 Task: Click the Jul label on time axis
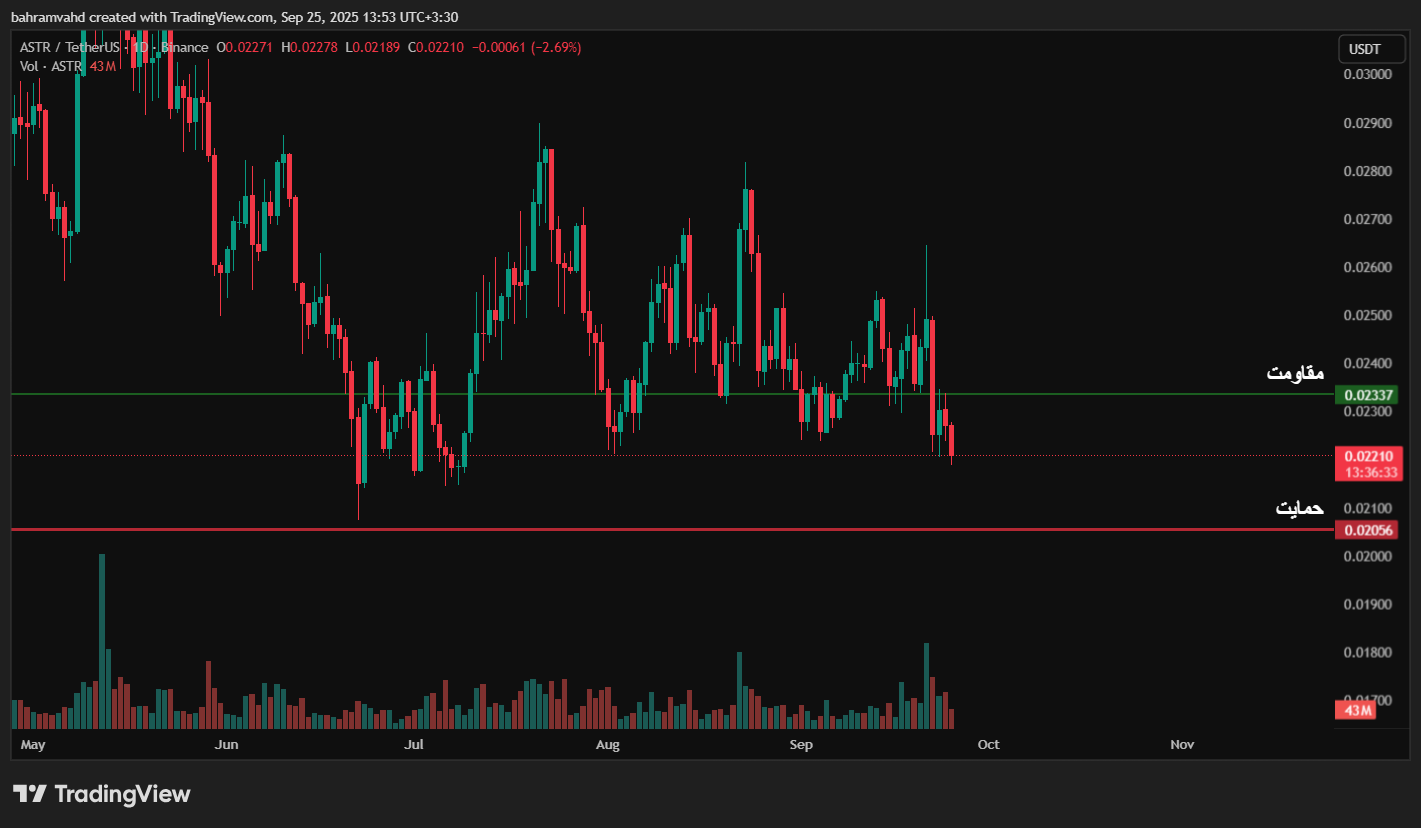pyautogui.click(x=414, y=745)
